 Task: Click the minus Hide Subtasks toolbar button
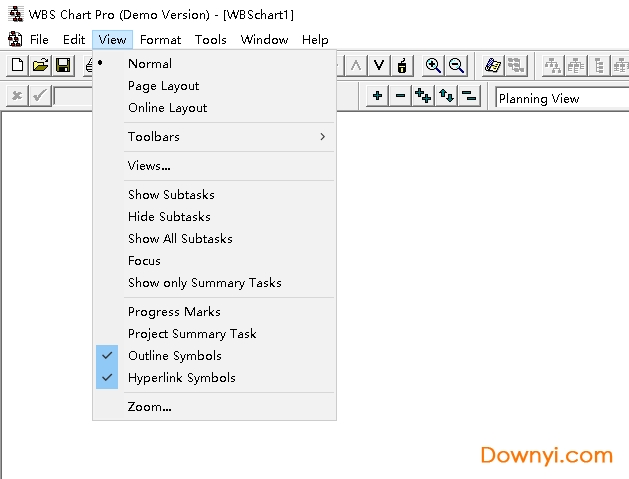click(x=400, y=96)
